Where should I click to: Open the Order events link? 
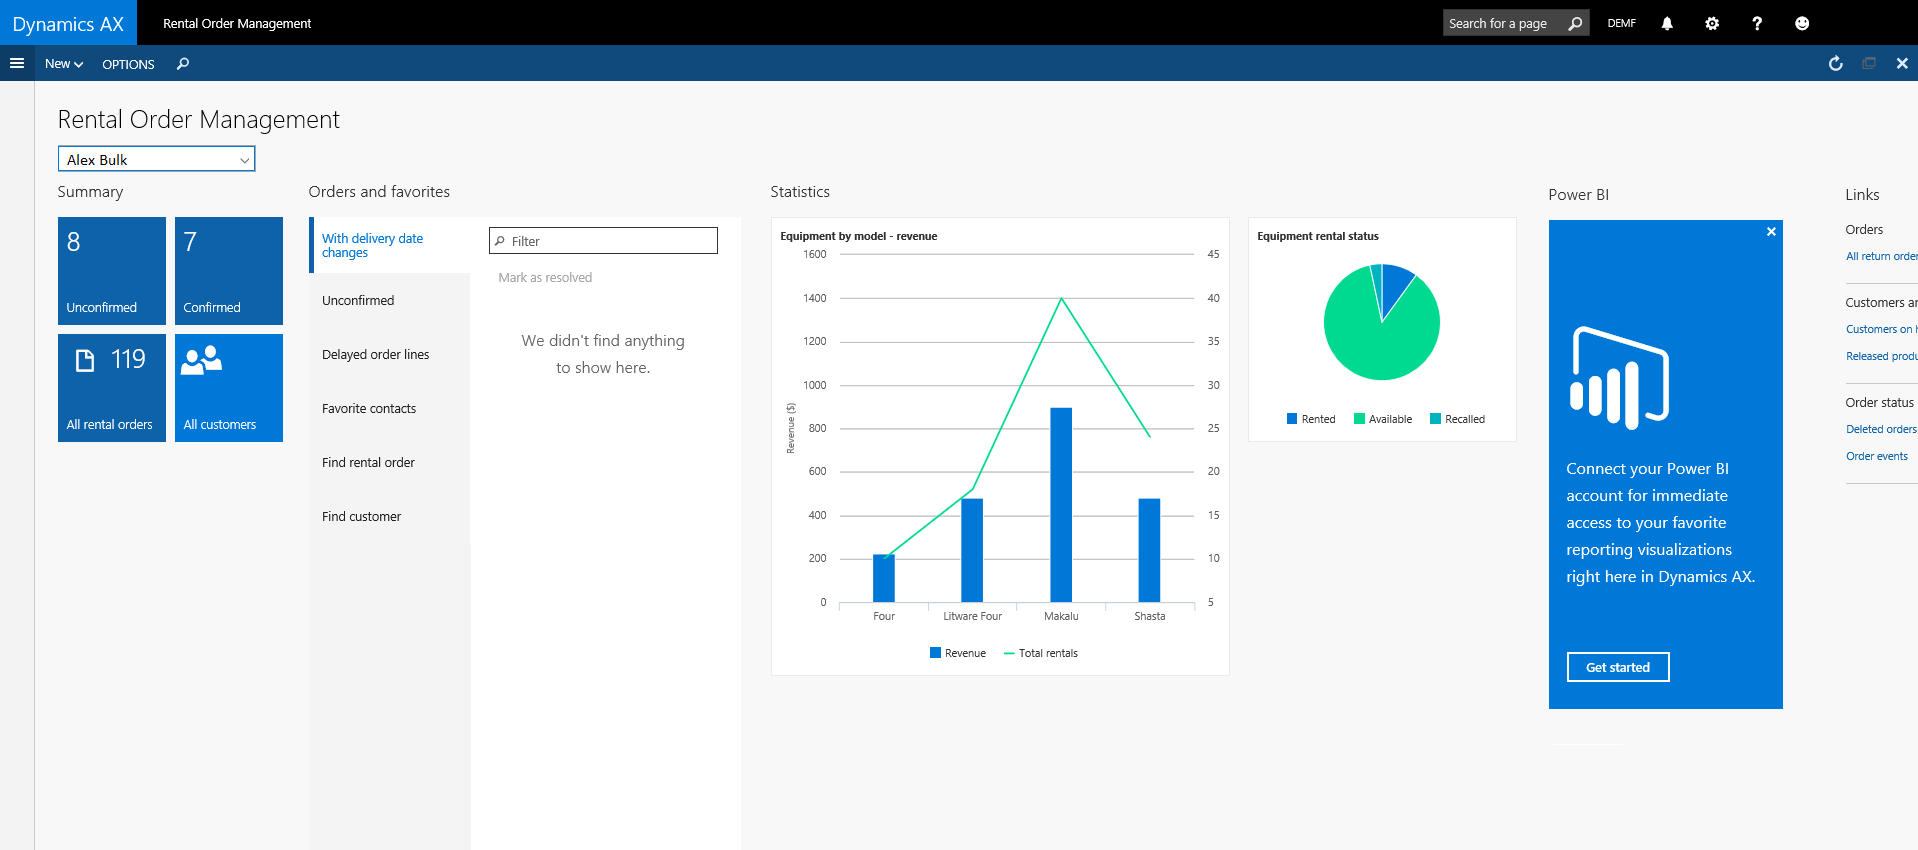[1876, 456]
